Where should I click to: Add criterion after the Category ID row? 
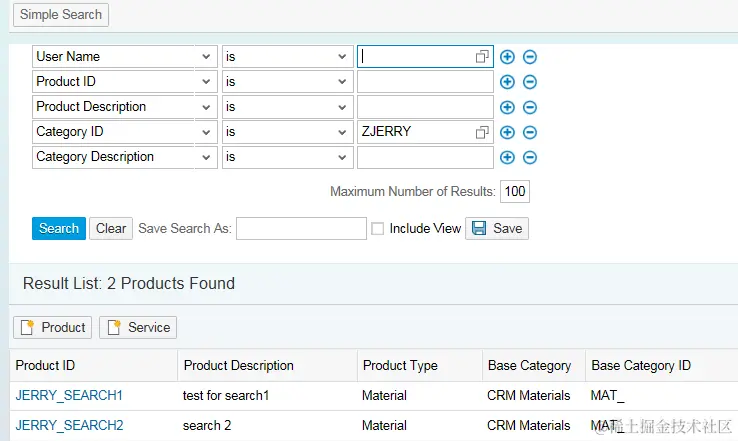(x=507, y=132)
